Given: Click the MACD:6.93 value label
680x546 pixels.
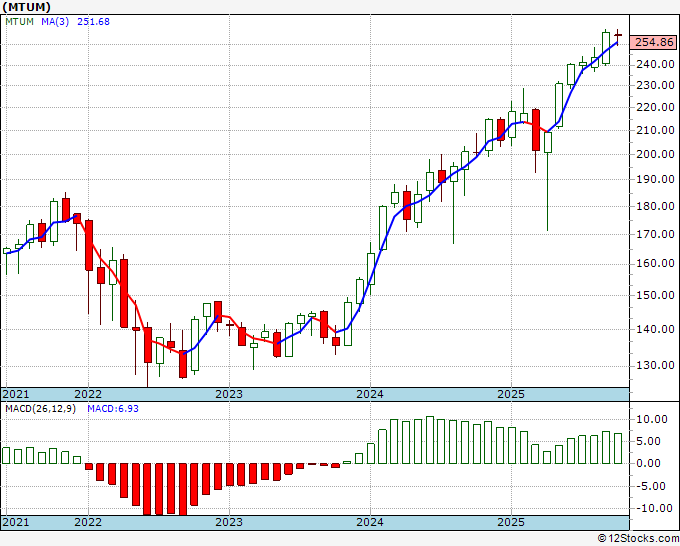Looking at the screenshot, I should 113,409.
